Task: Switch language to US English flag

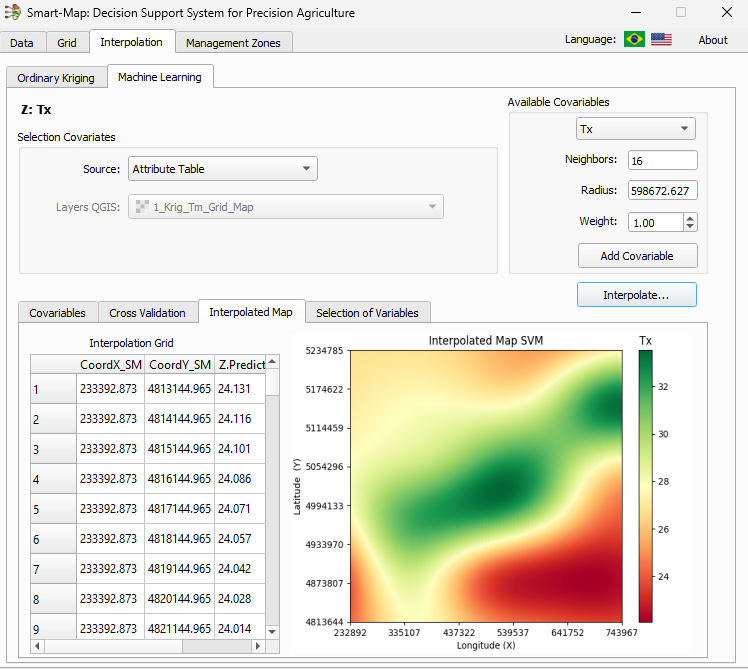Action: point(661,39)
